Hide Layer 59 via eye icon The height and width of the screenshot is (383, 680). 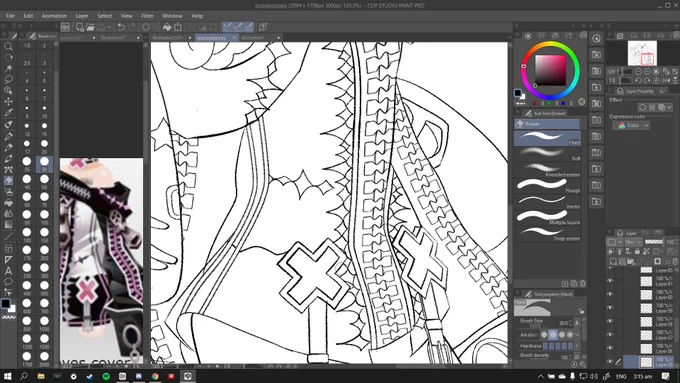coord(610,308)
